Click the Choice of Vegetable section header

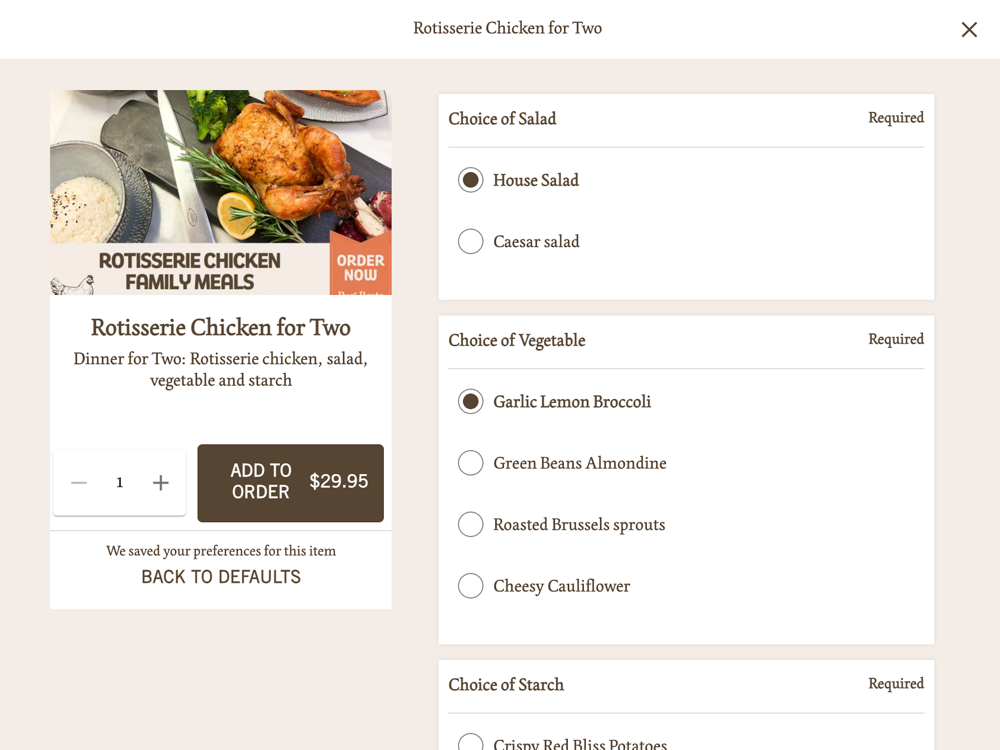click(x=517, y=341)
